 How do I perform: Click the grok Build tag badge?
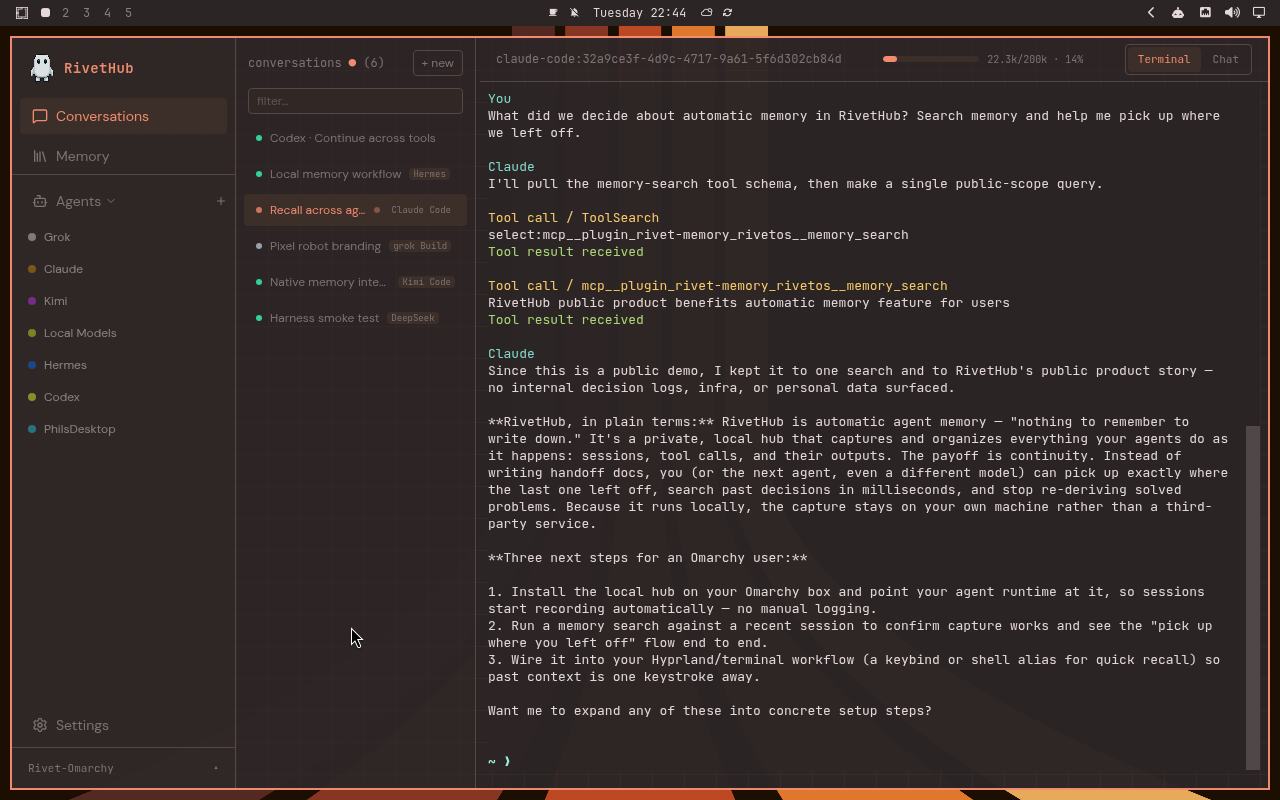[419, 246]
